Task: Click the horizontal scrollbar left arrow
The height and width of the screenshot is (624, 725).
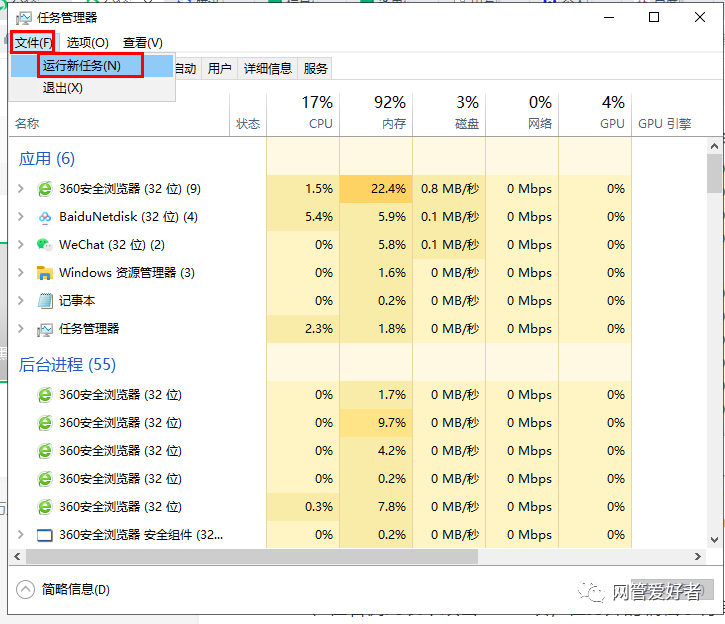Action: click(17, 557)
